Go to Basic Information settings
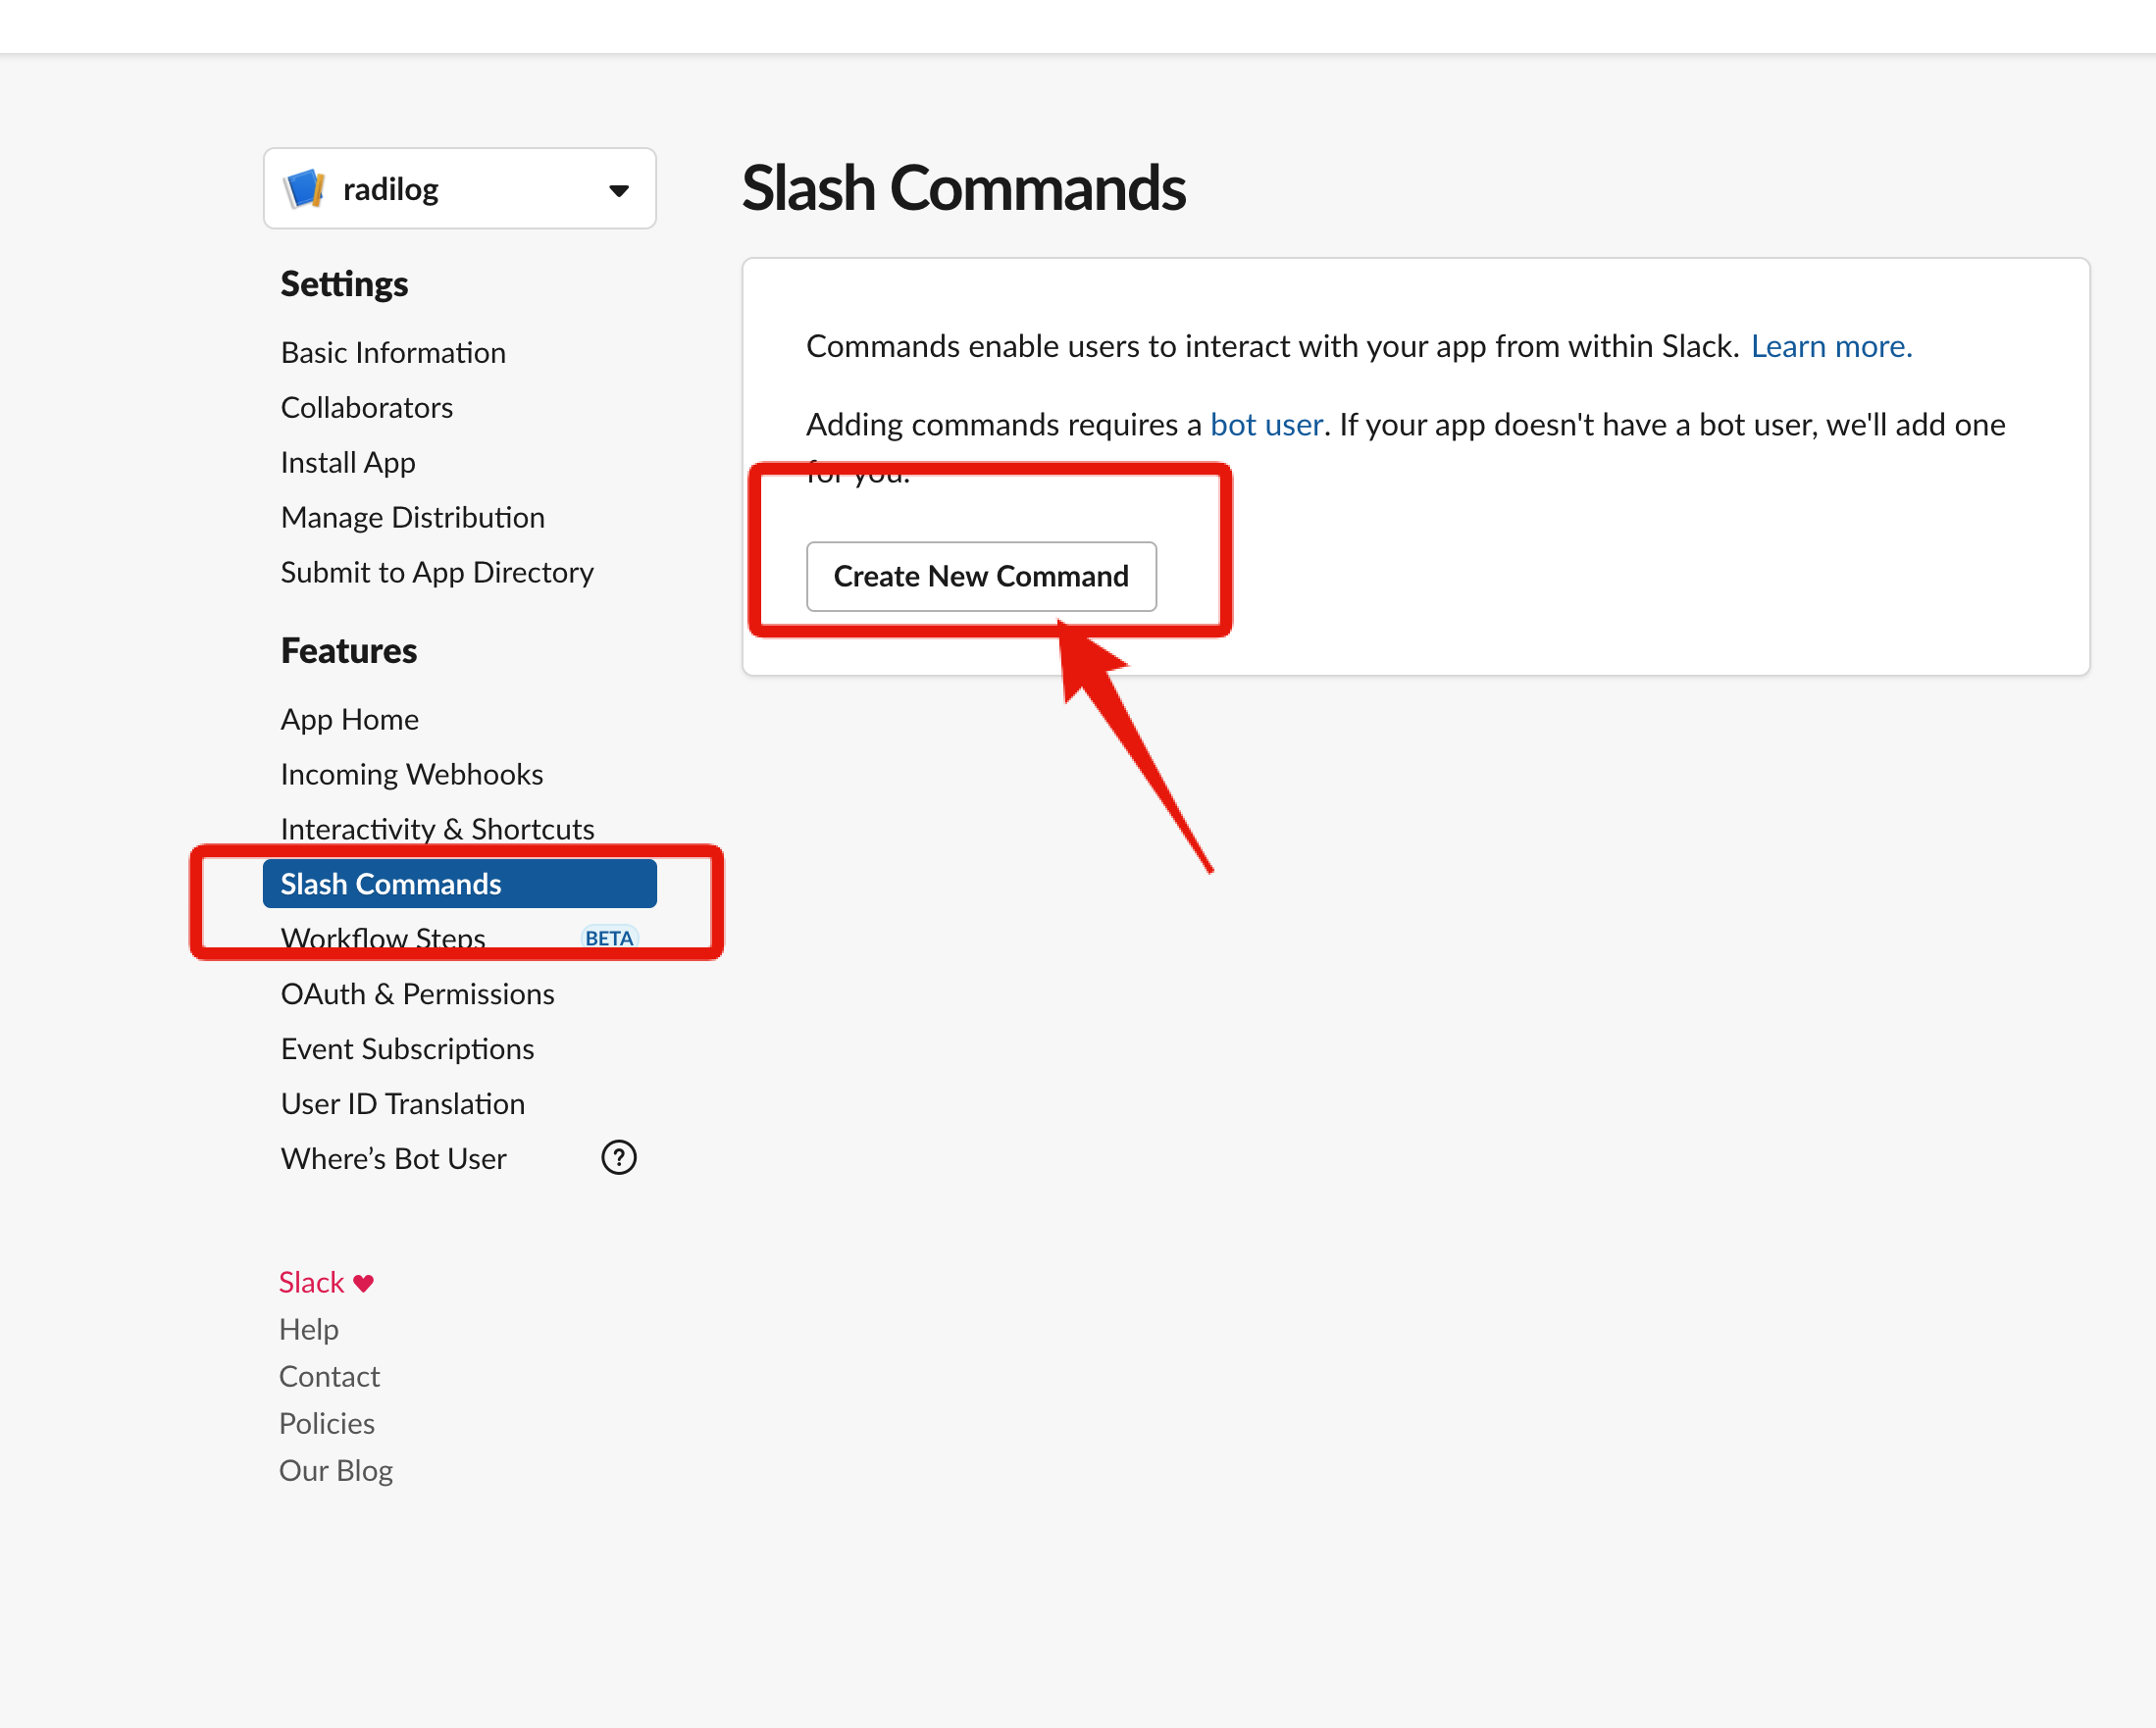The height and width of the screenshot is (1728, 2156). coord(393,353)
